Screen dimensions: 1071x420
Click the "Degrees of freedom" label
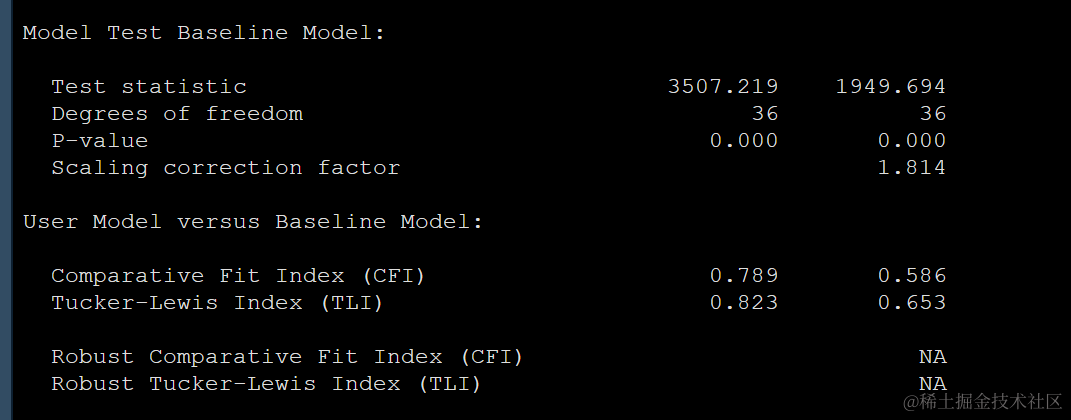[x=177, y=113]
